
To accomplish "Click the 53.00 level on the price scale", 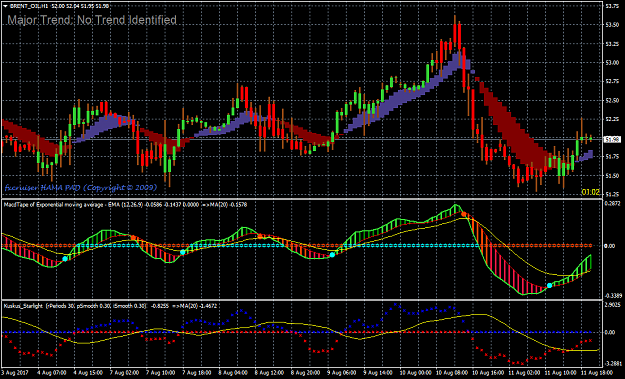I will coord(612,63).
